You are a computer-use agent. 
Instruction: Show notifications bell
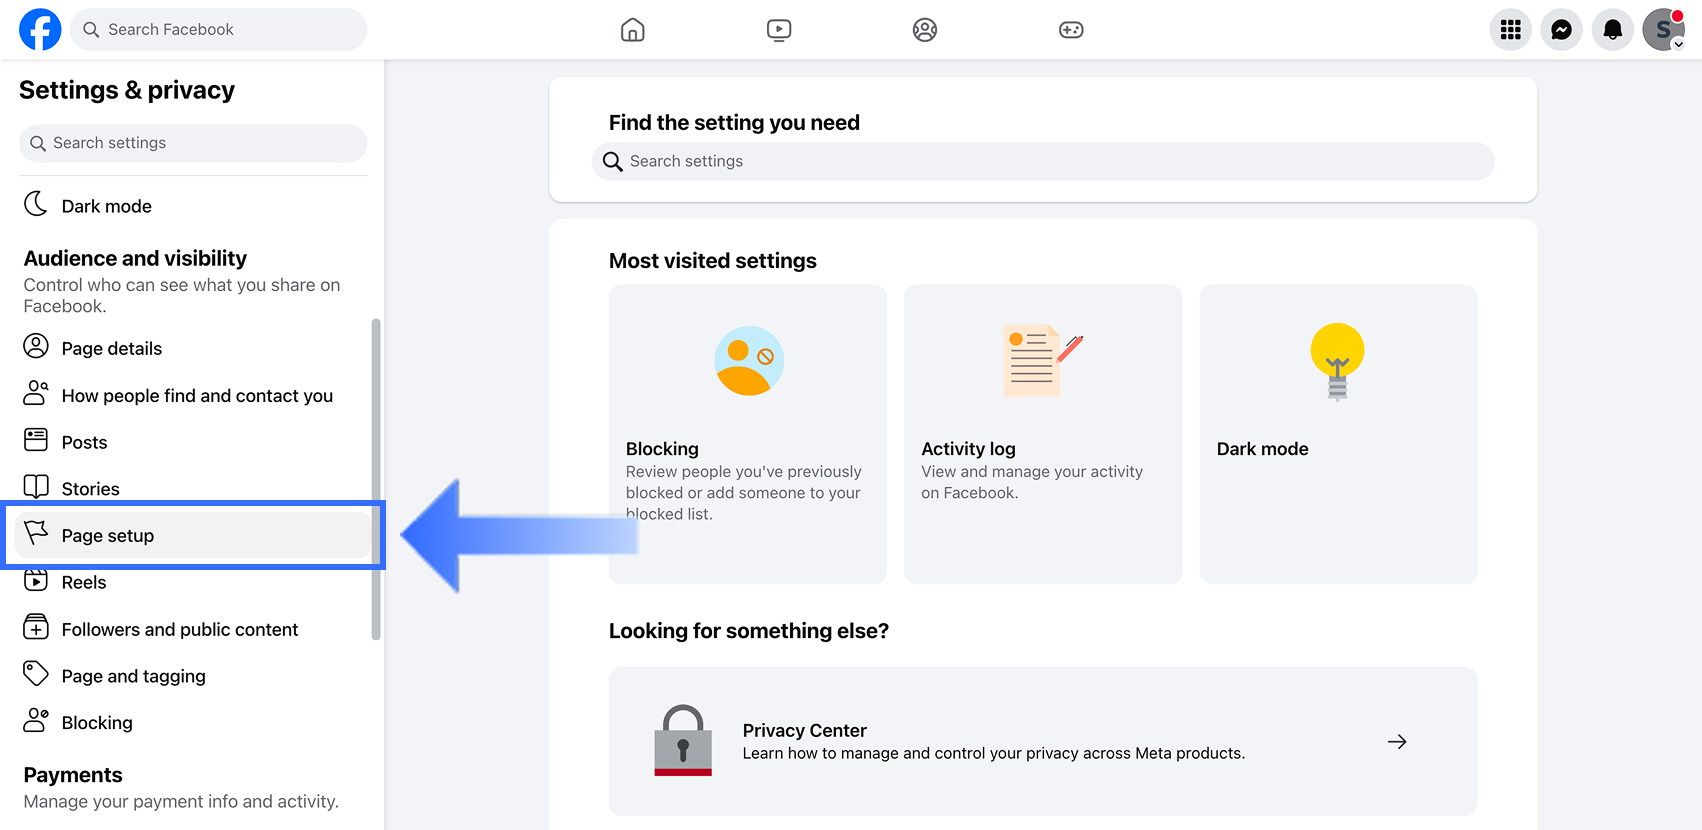click(1613, 30)
